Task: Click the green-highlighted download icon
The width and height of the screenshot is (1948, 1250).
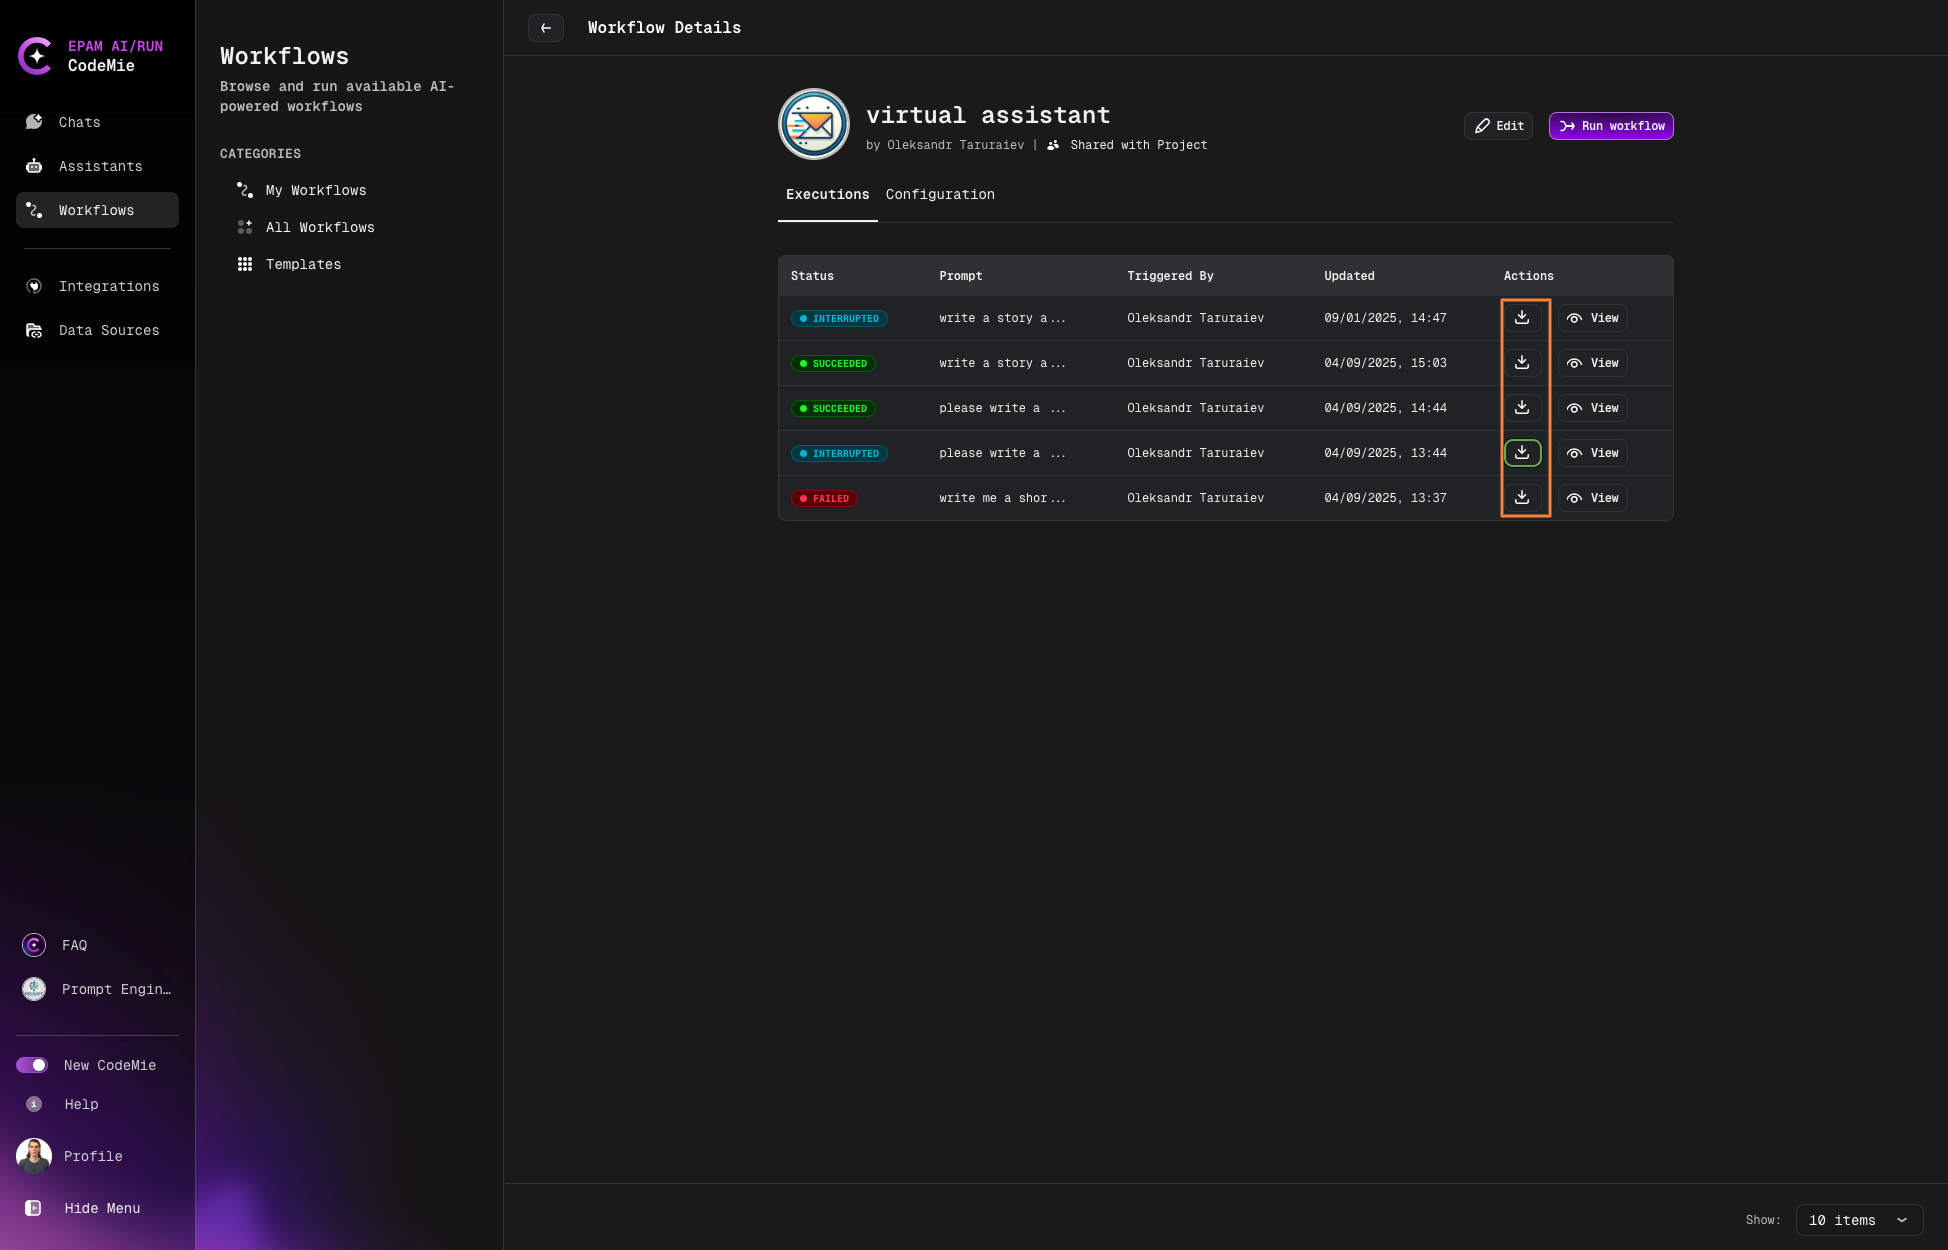Action: pos(1521,453)
